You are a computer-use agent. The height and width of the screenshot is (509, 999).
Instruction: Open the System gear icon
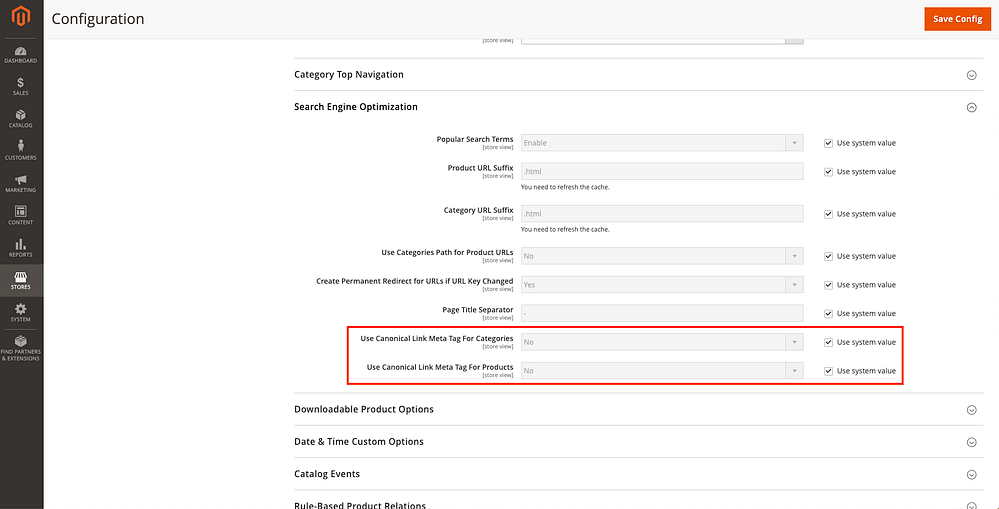click(21, 310)
